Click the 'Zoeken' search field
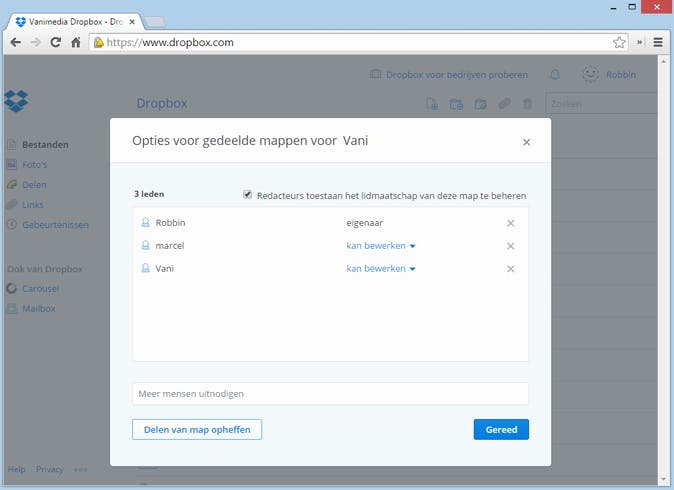 click(601, 104)
